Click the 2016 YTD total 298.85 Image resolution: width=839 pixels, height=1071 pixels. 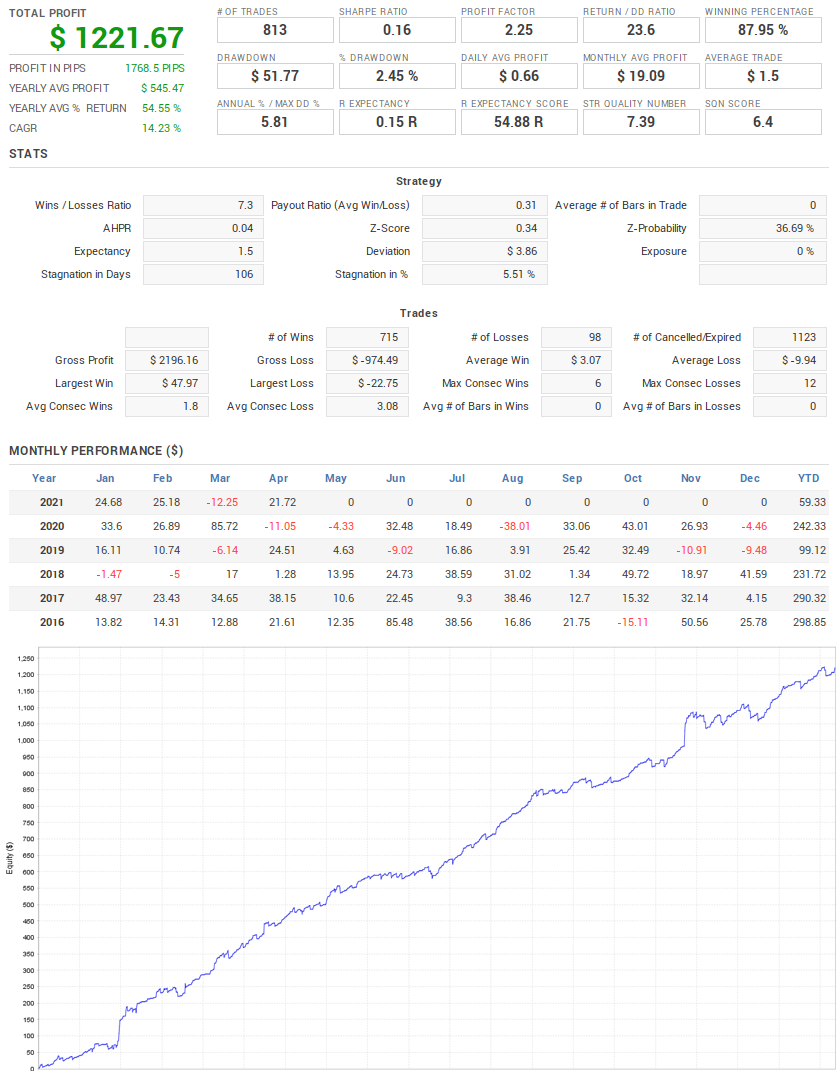coord(810,622)
